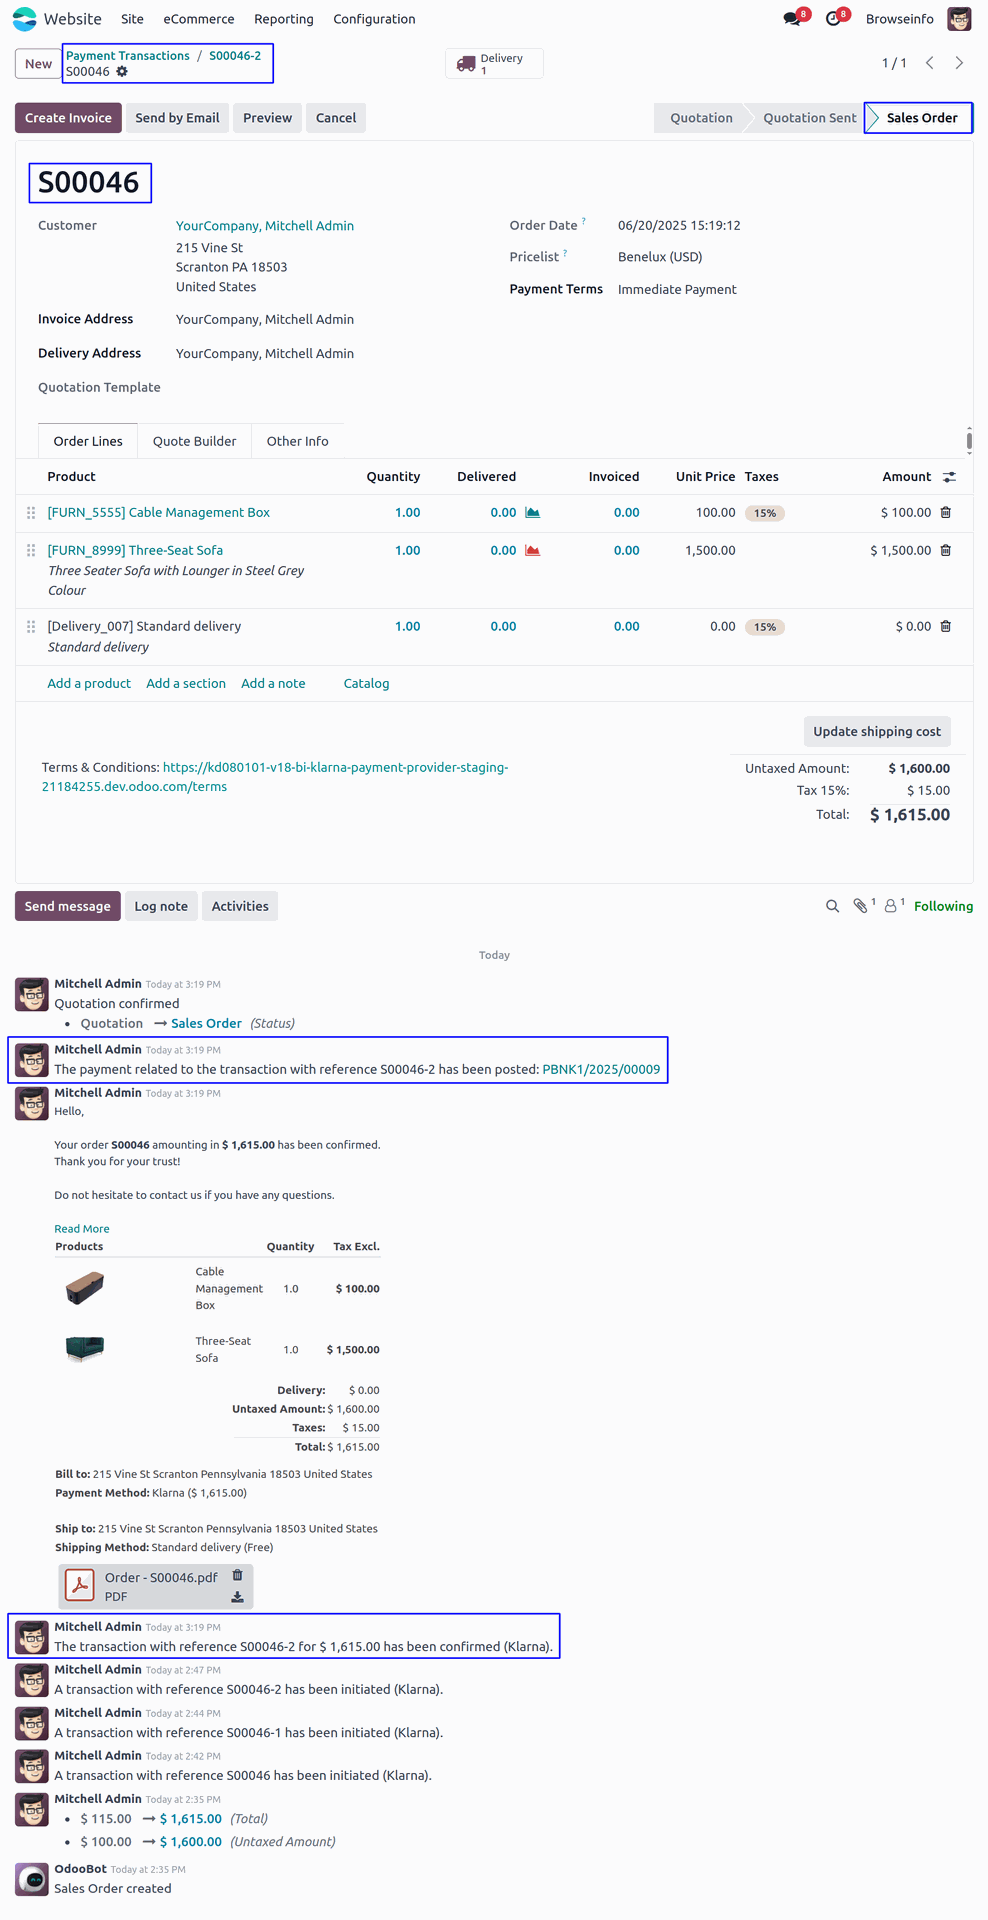Image resolution: width=988 pixels, height=1920 pixels.
Task: Go to next record arrow
Action: (959, 63)
